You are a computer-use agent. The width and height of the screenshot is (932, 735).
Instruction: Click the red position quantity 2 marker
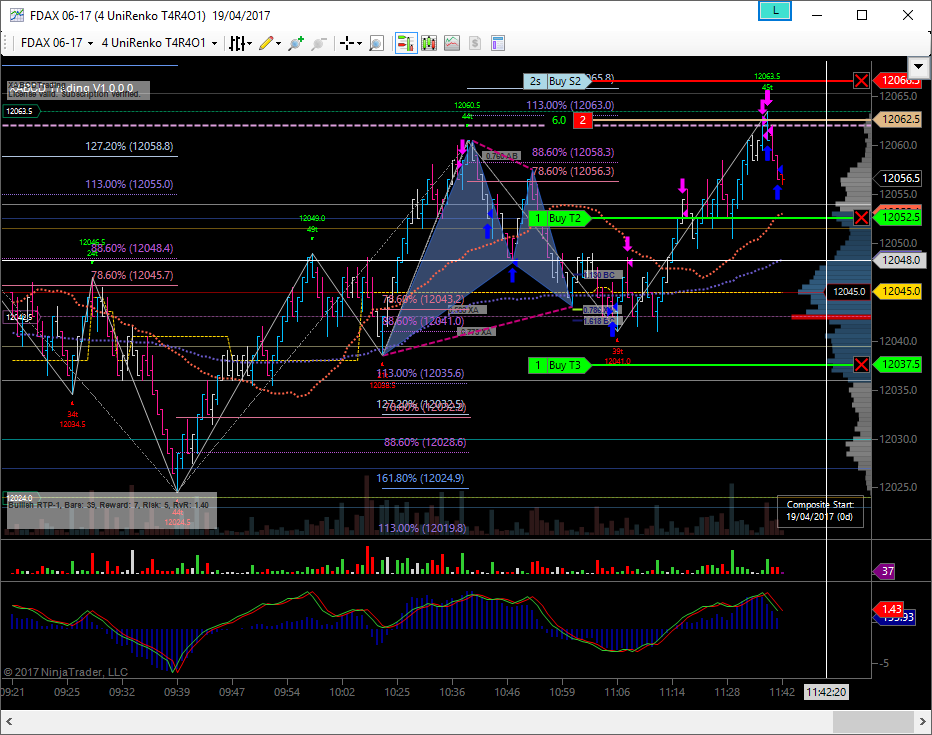582,121
